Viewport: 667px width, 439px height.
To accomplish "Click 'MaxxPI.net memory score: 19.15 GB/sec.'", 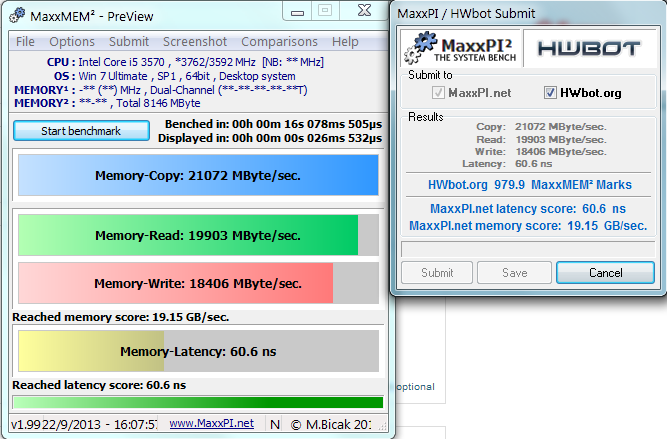I will (528, 225).
